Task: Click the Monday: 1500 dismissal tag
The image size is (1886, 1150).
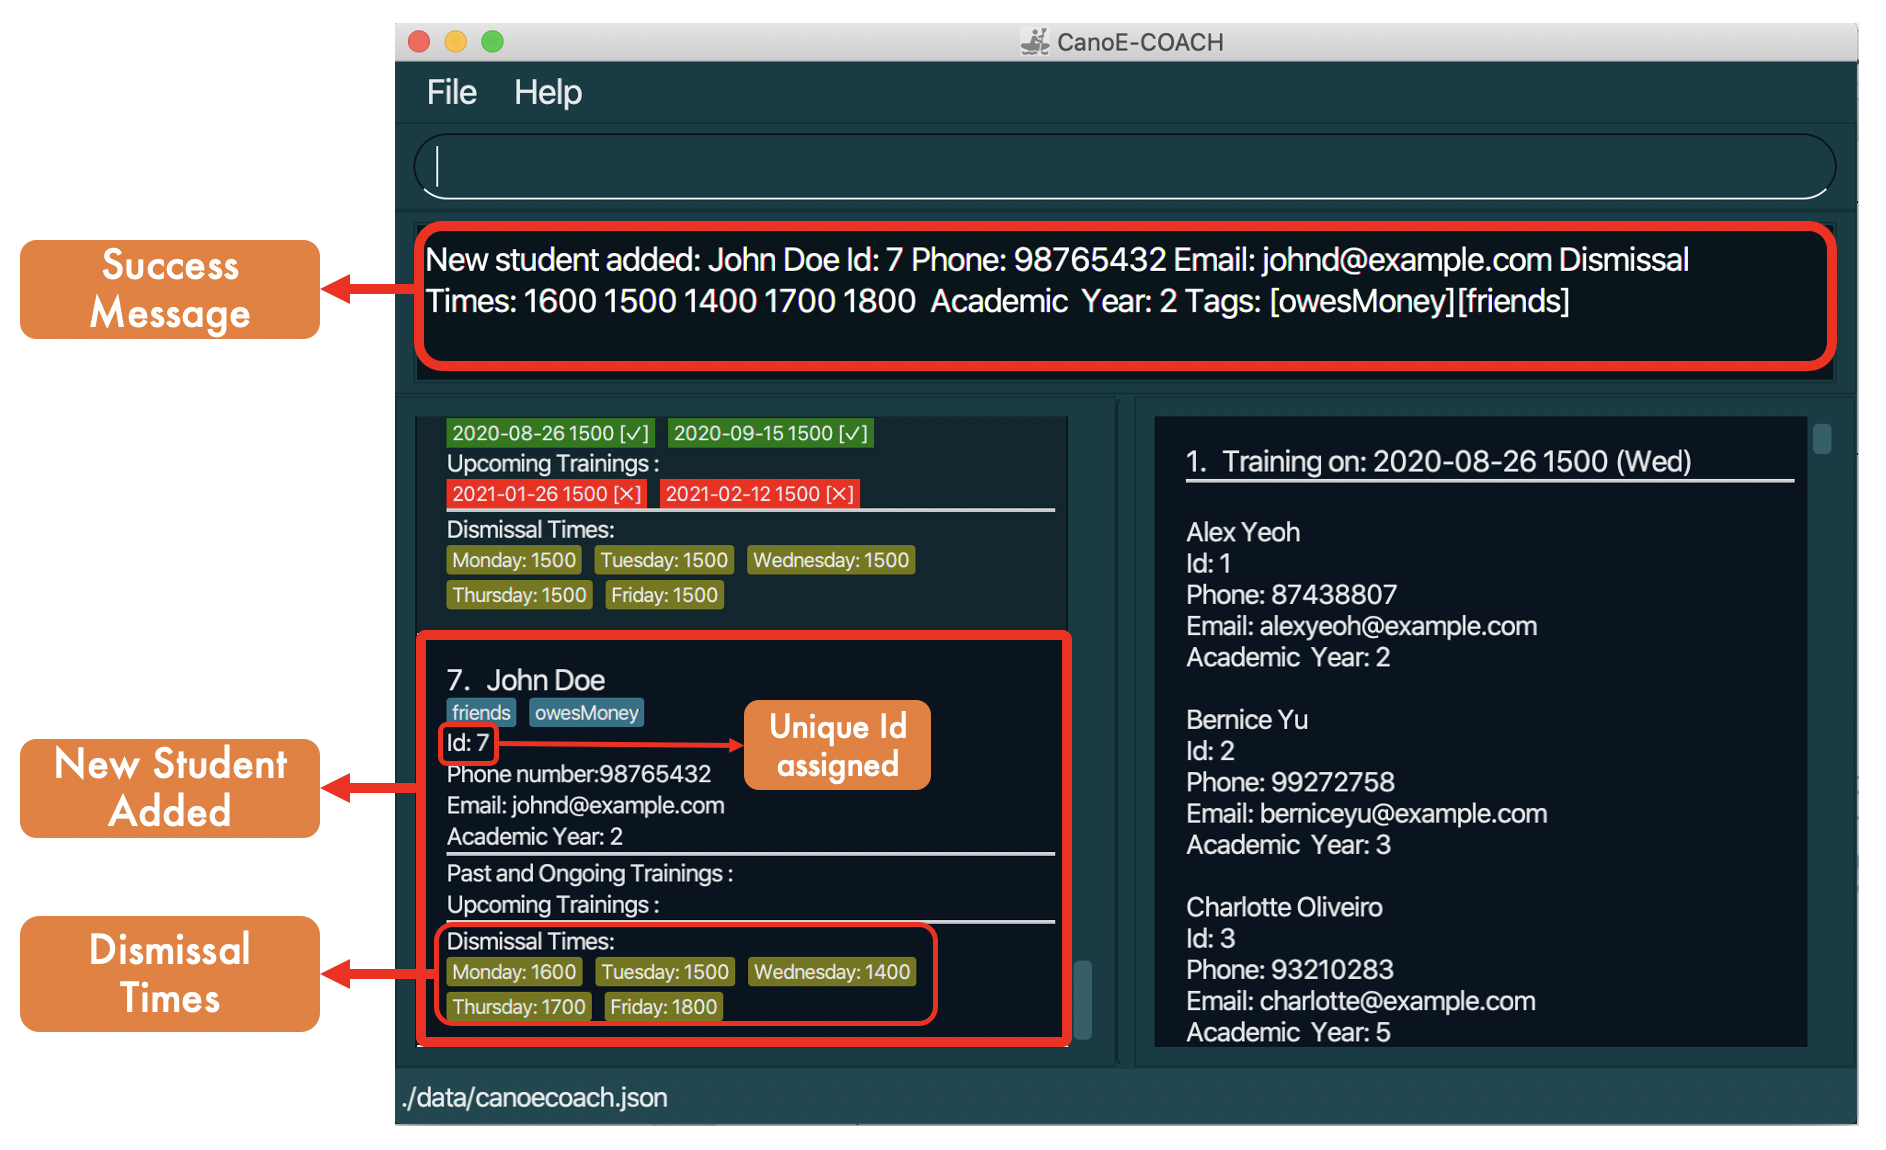Action: (x=514, y=560)
